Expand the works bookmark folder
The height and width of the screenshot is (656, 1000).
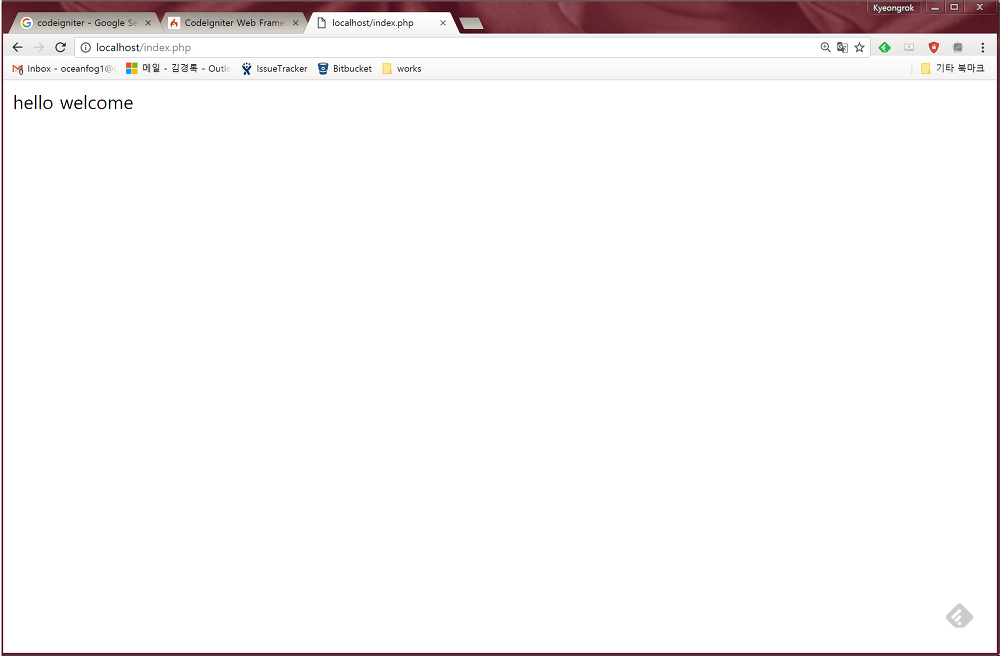[402, 68]
